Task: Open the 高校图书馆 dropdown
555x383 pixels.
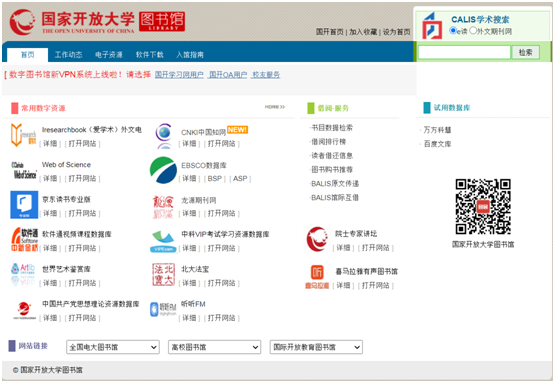Action: 214,347
